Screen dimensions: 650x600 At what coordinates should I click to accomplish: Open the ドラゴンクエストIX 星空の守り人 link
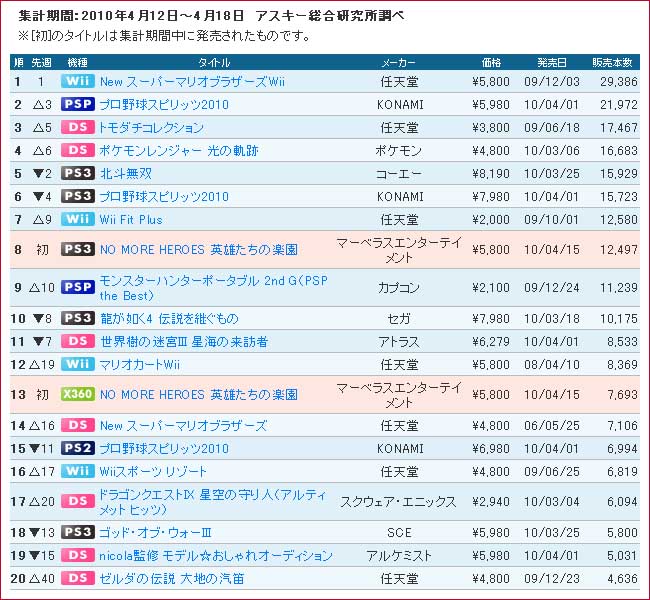click(x=212, y=502)
